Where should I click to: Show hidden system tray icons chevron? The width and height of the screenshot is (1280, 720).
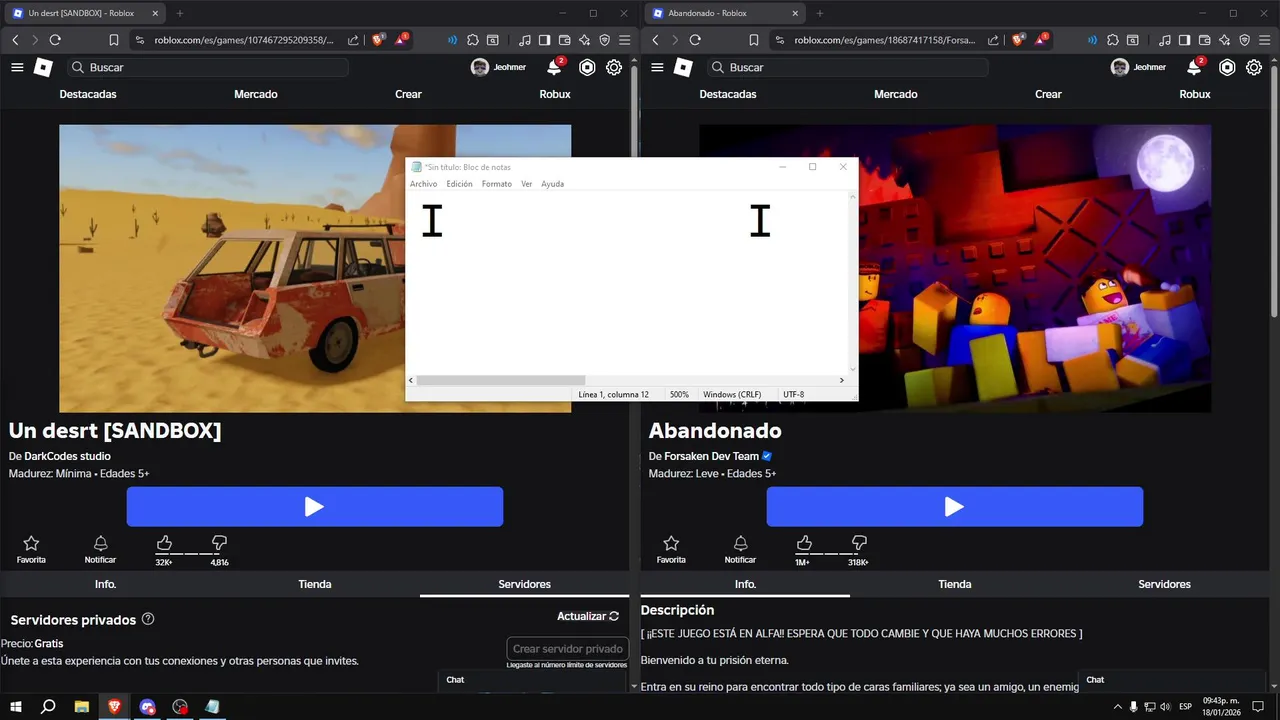pyautogui.click(x=1118, y=707)
